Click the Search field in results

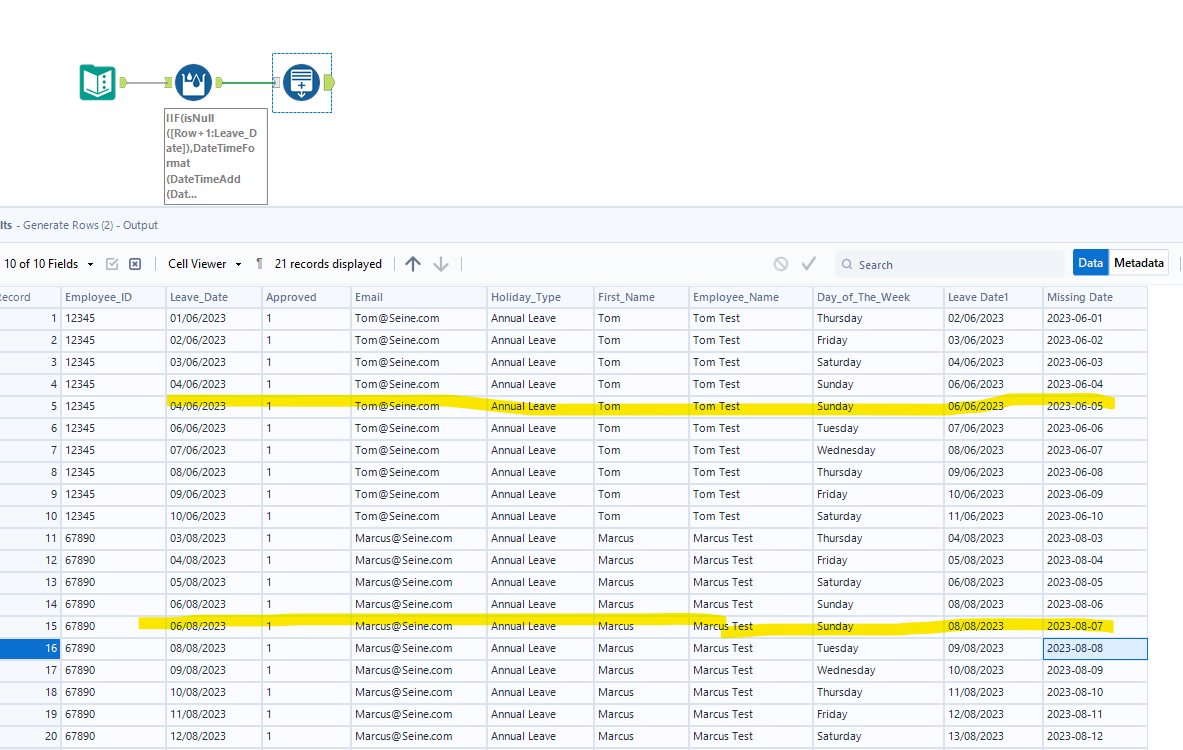click(950, 265)
